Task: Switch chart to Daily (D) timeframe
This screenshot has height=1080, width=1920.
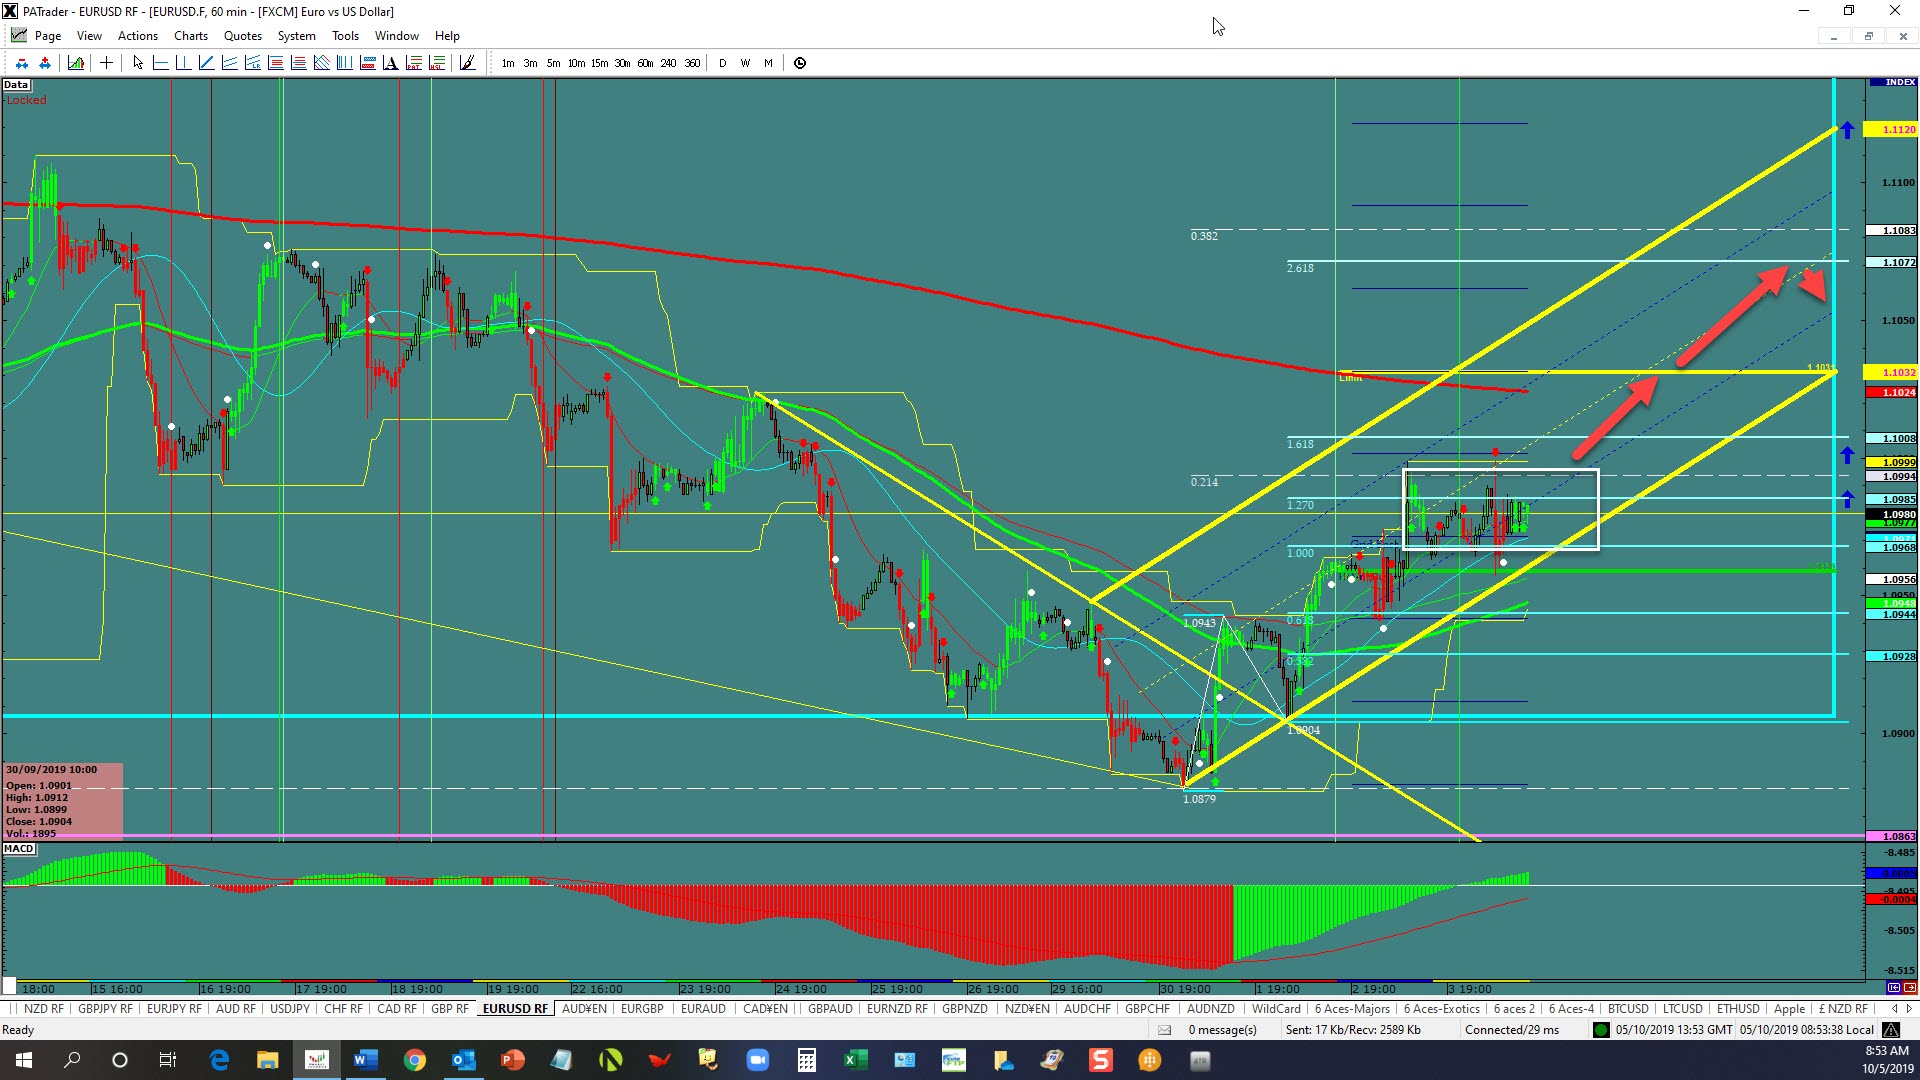Action: [x=722, y=63]
